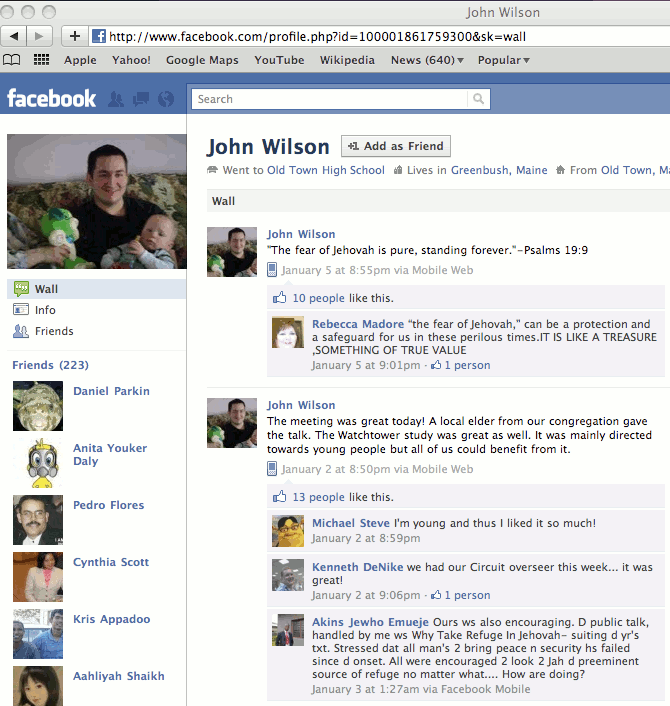Image resolution: width=670 pixels, height=706 pixels.
Task: Click thumbs-up icon beside 10 people
Action: 279,297
